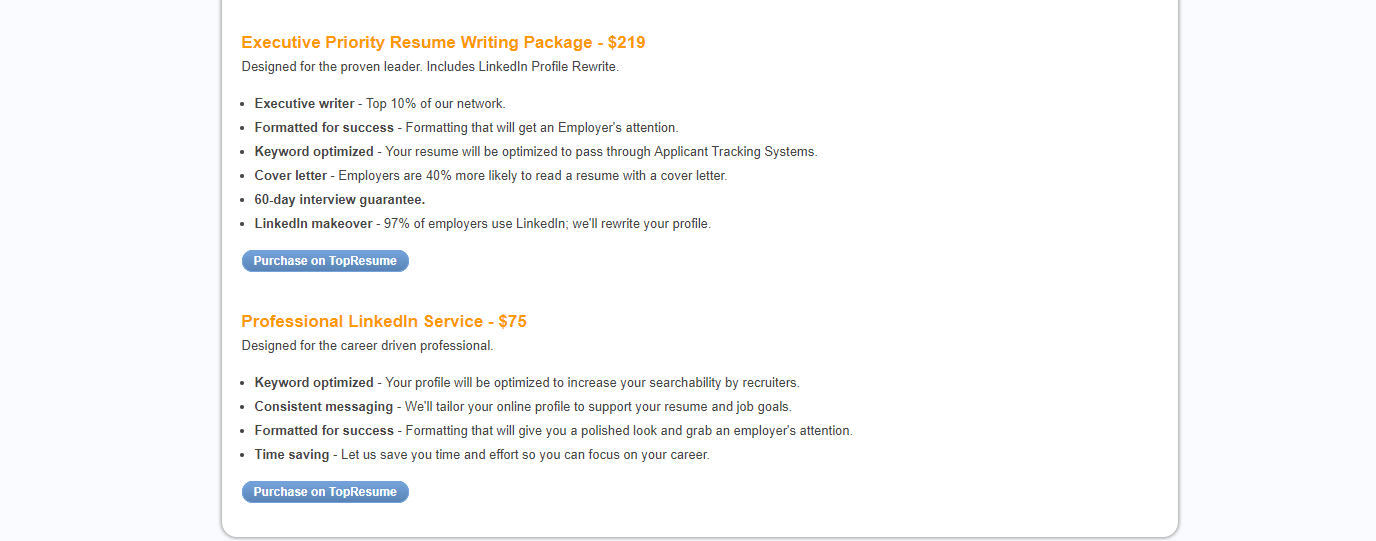Click the 'Time saving' bullet item
The width and height of the screenshot is (1376, 541).
coord(482,455)
